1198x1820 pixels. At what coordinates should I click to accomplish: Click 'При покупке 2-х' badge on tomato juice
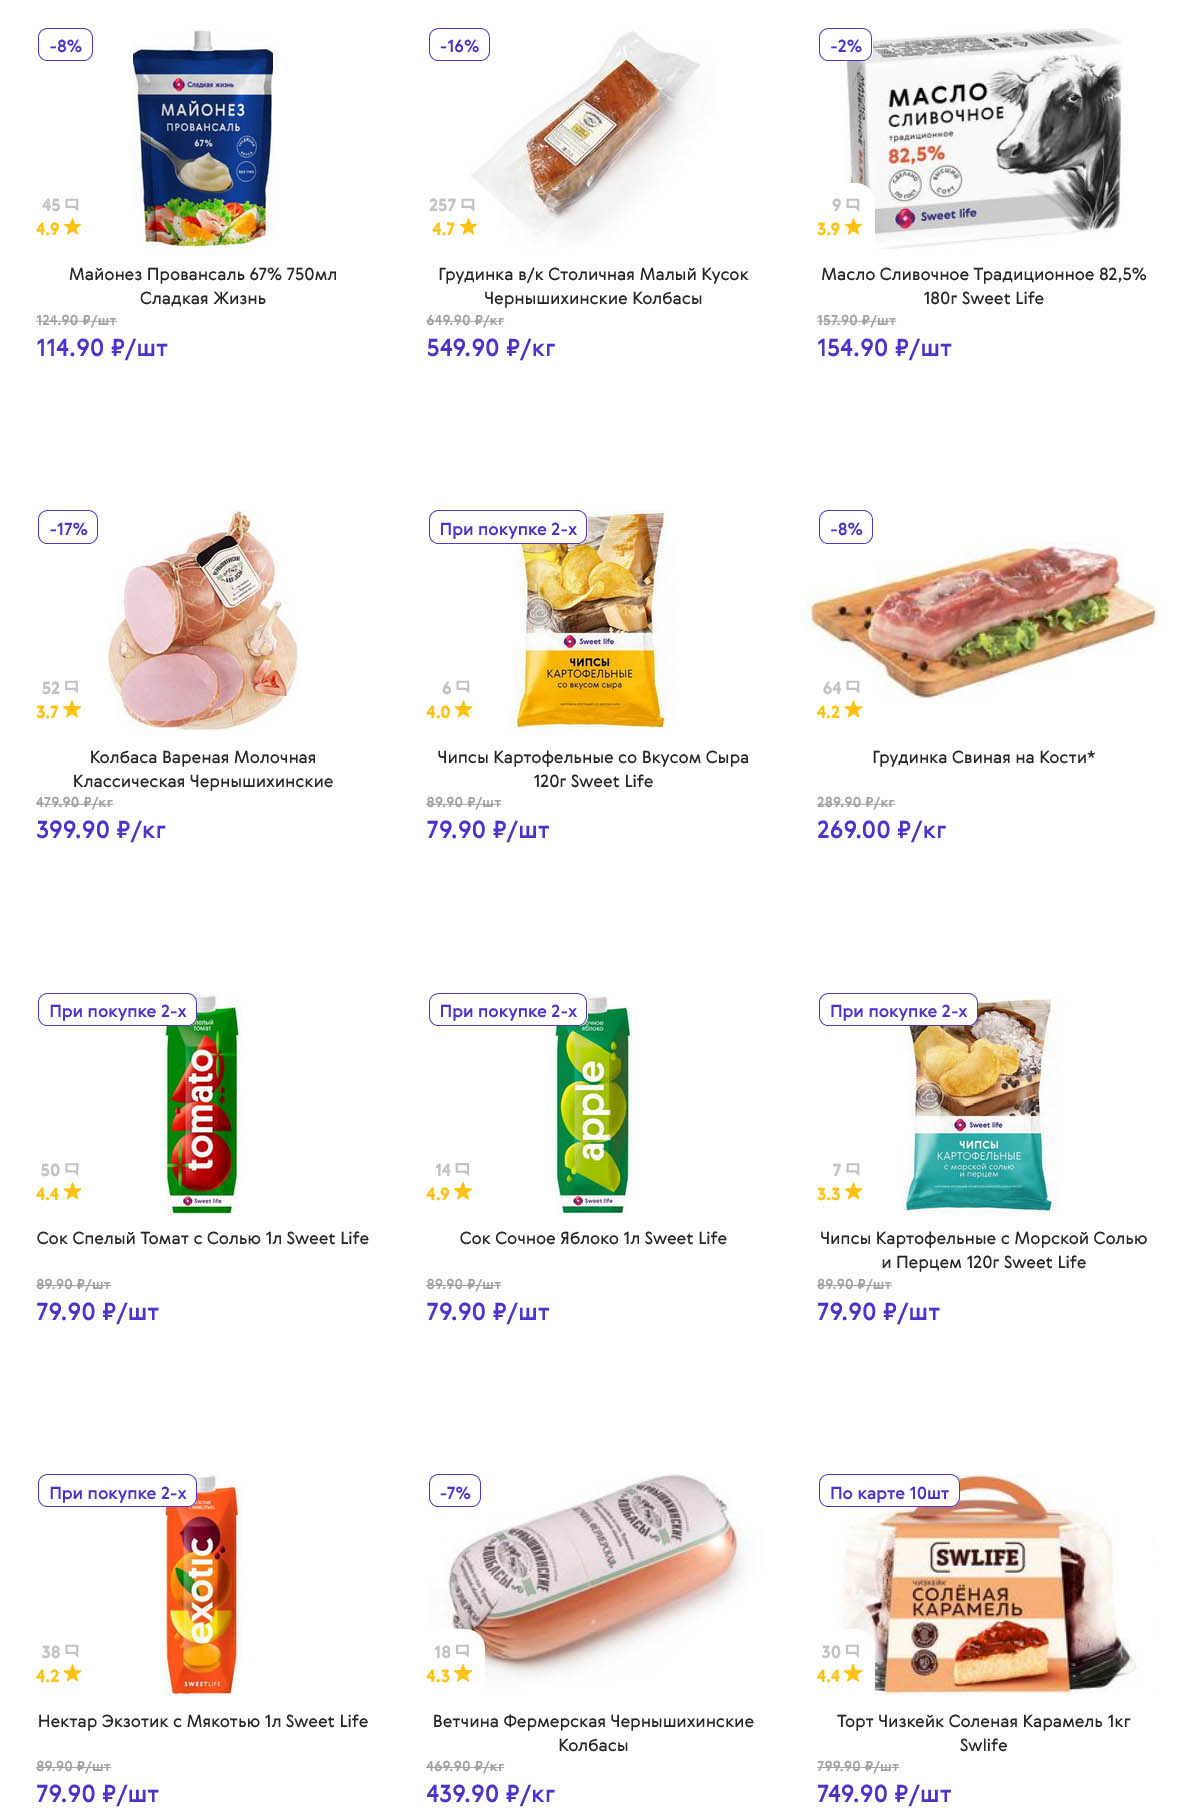click(117, 1011)
